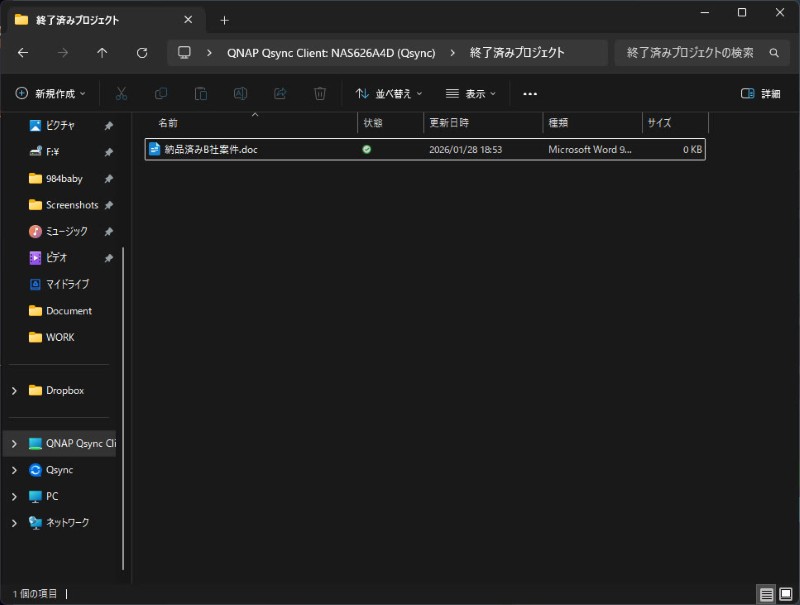Click the Copy icon in toolbar
This screenshot has height=605, width=800.
point(161,93)
